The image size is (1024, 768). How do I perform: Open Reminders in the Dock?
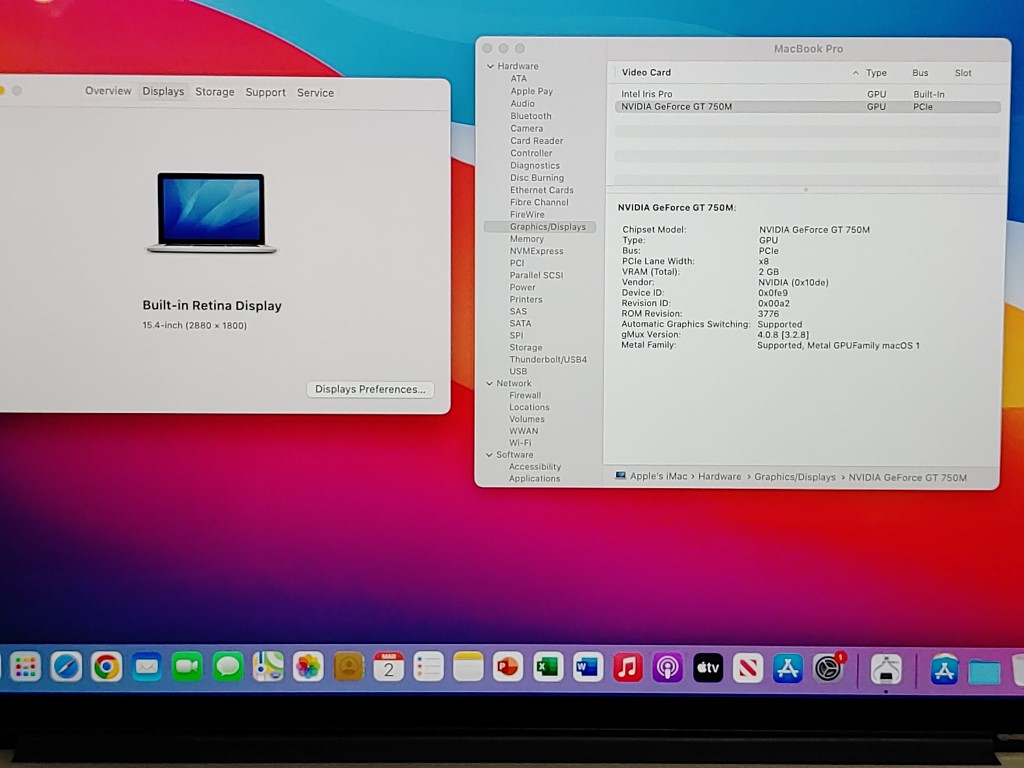(x=428, y=667)
